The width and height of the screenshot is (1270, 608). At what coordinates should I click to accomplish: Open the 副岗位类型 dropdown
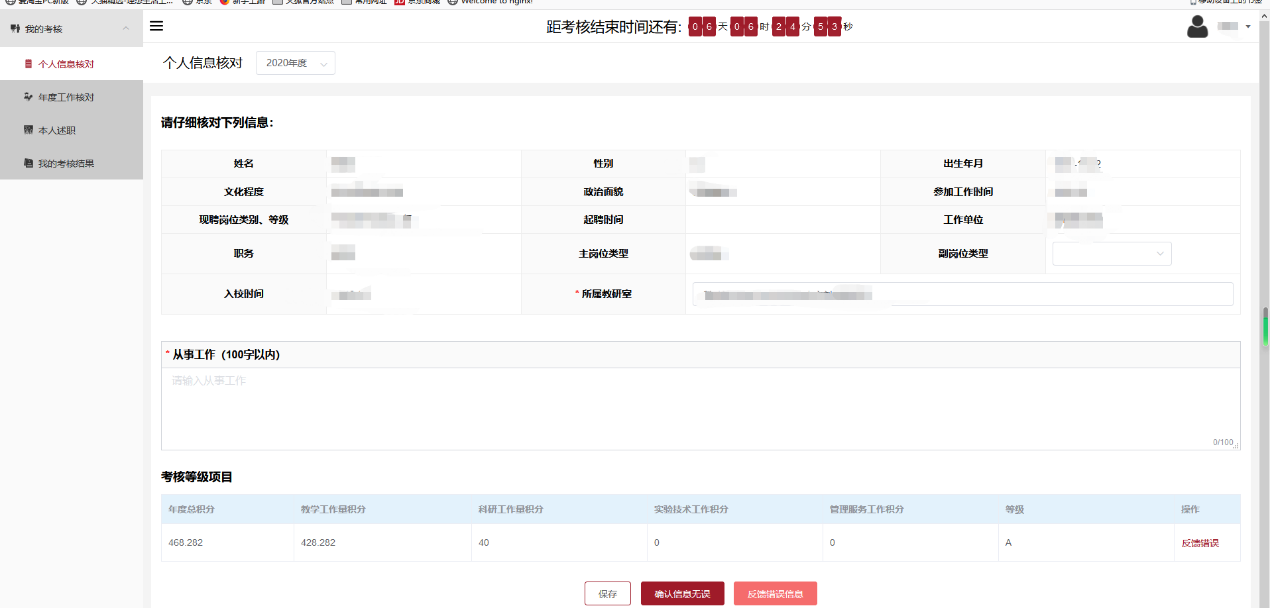(1111, 254)
